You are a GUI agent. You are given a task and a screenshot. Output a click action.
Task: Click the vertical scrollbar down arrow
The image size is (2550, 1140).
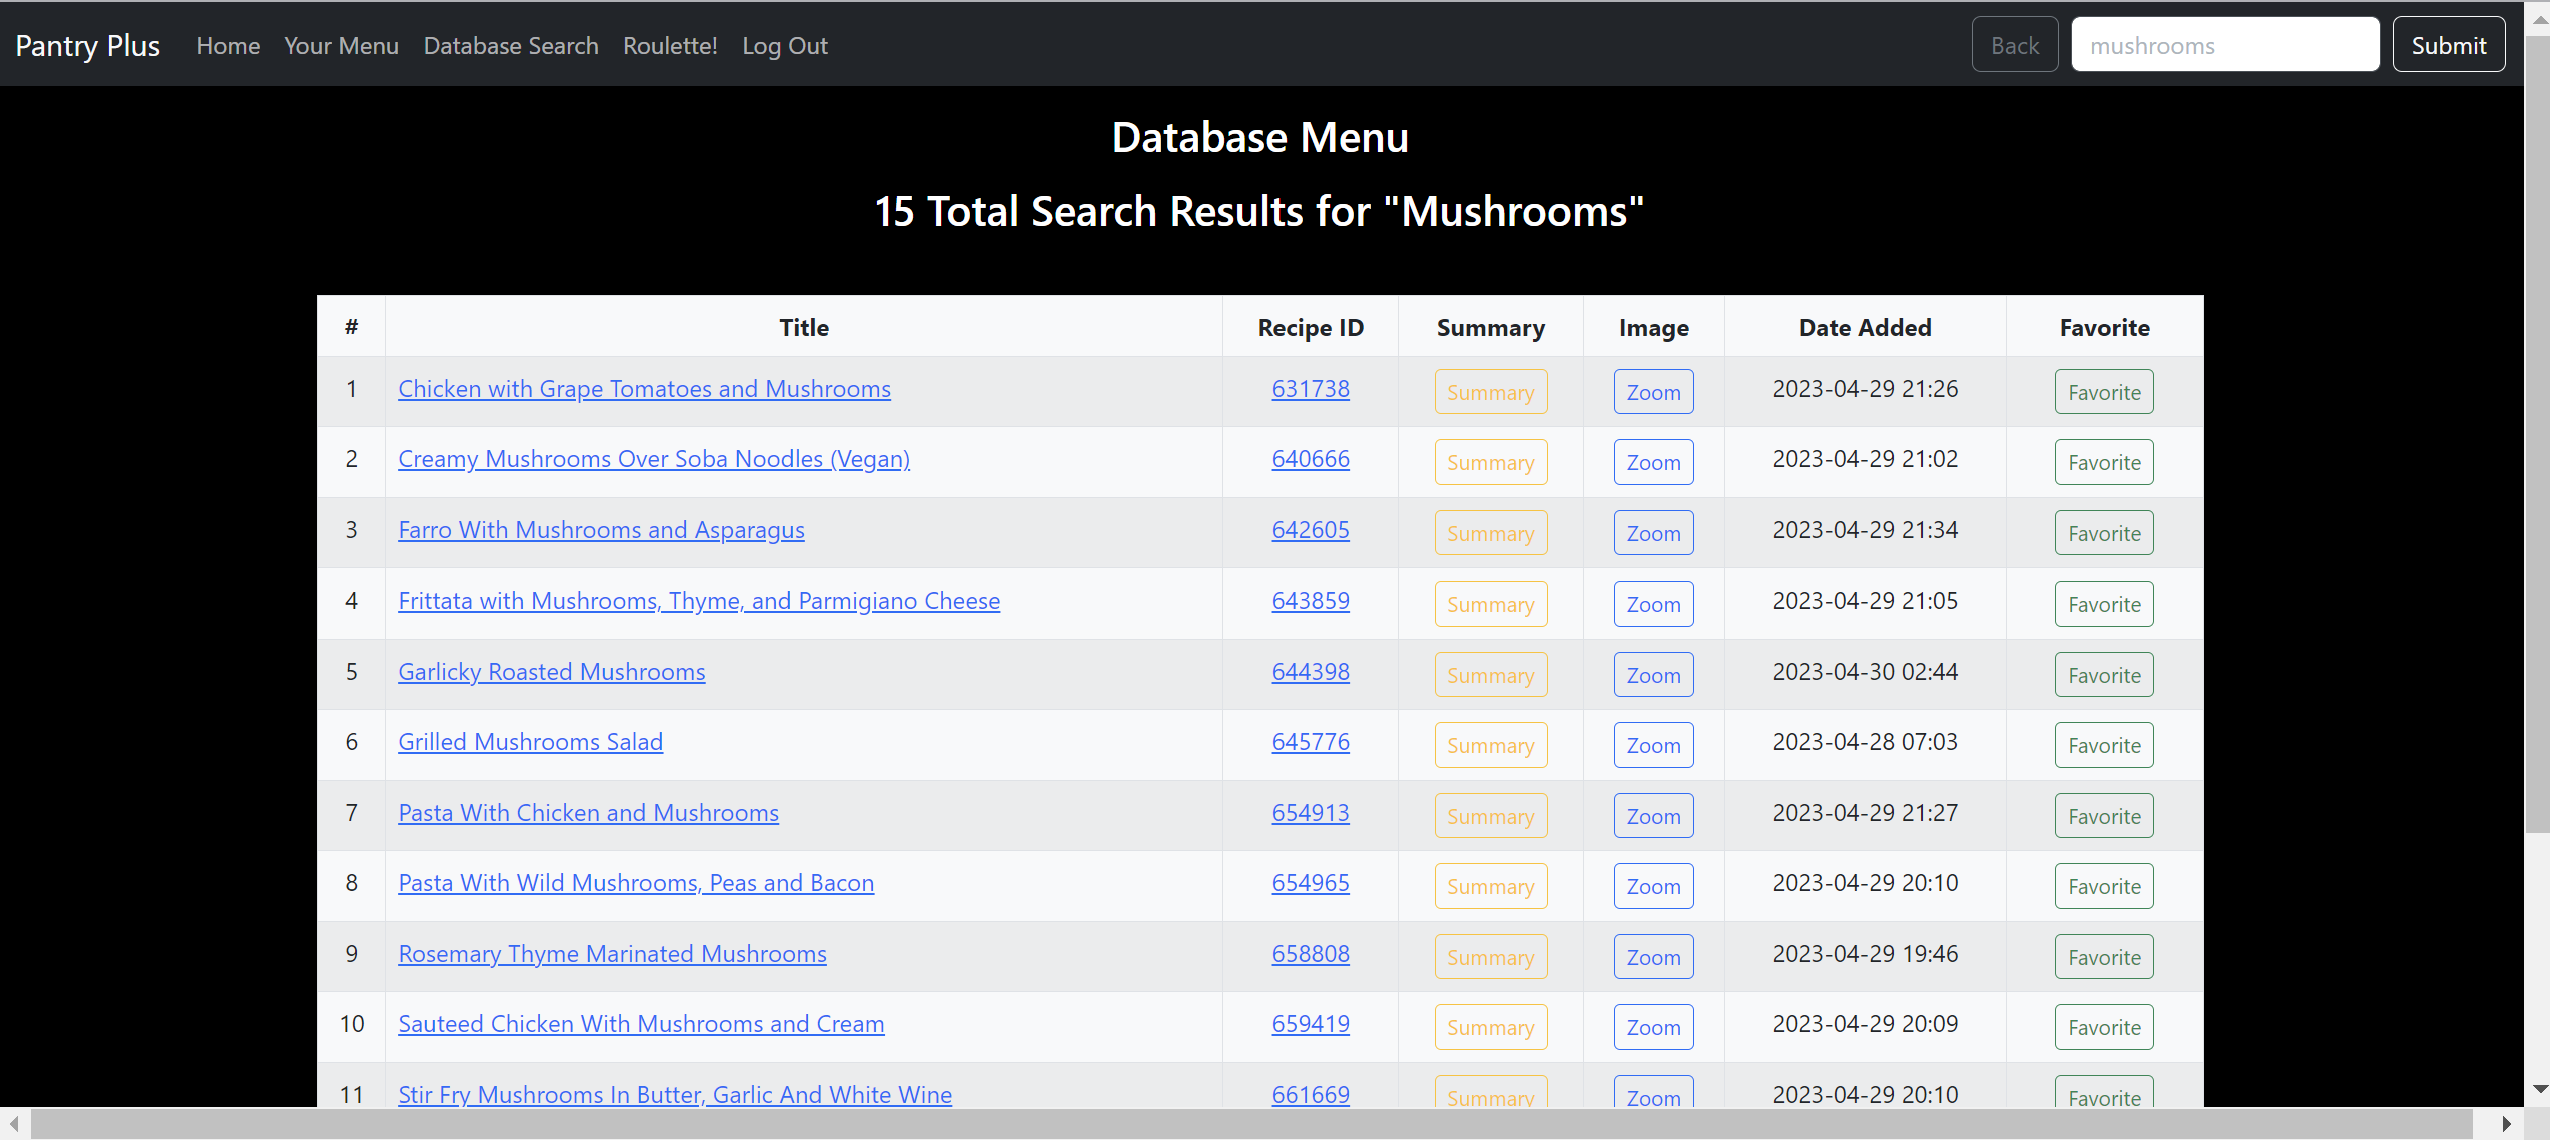click(x=2539, y=1089)
